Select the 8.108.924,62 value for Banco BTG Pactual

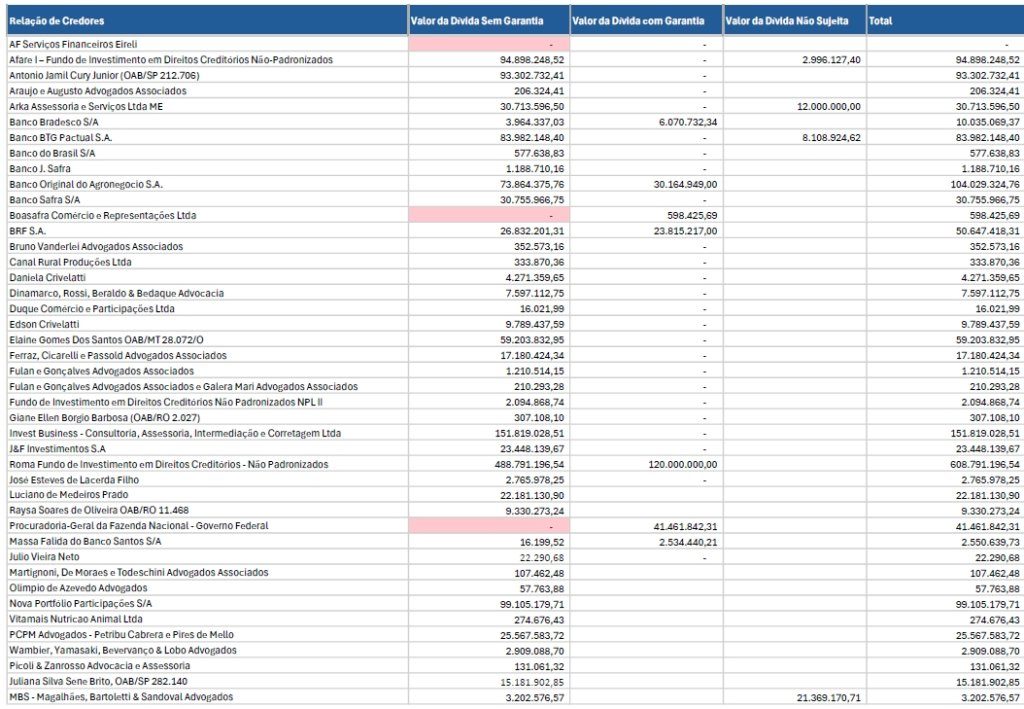click(831, 138)
